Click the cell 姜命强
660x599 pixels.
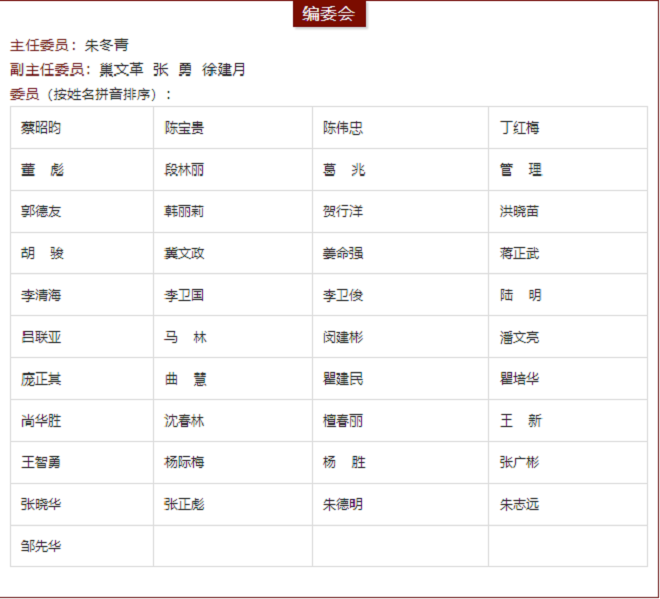(x=400, y=253)
